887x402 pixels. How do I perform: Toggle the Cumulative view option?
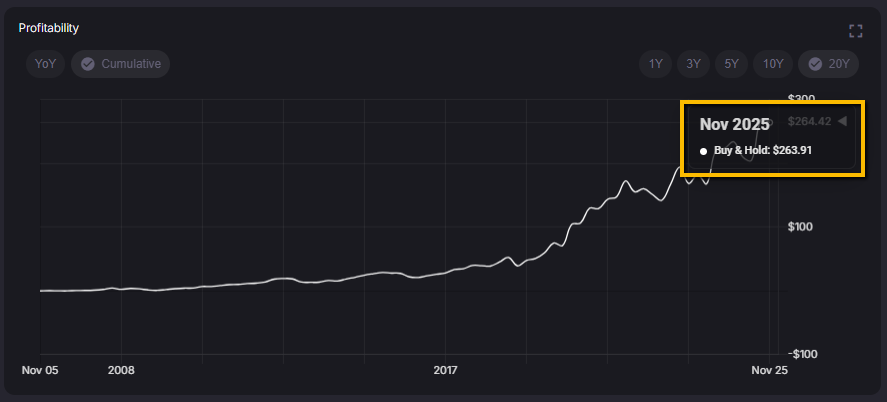121,64
